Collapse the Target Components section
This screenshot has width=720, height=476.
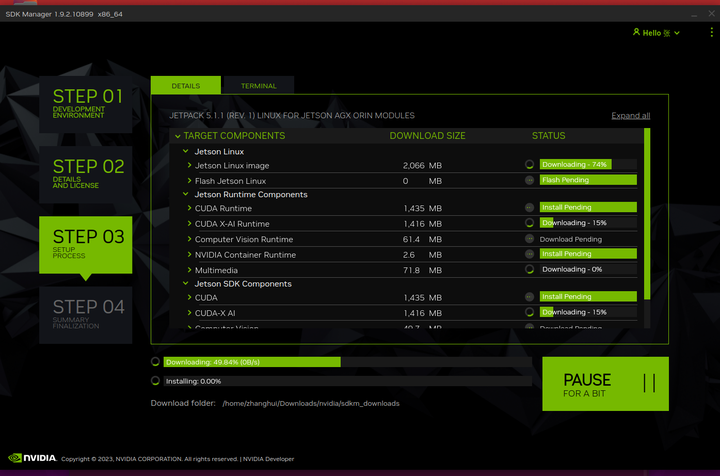tap(178, 136)
